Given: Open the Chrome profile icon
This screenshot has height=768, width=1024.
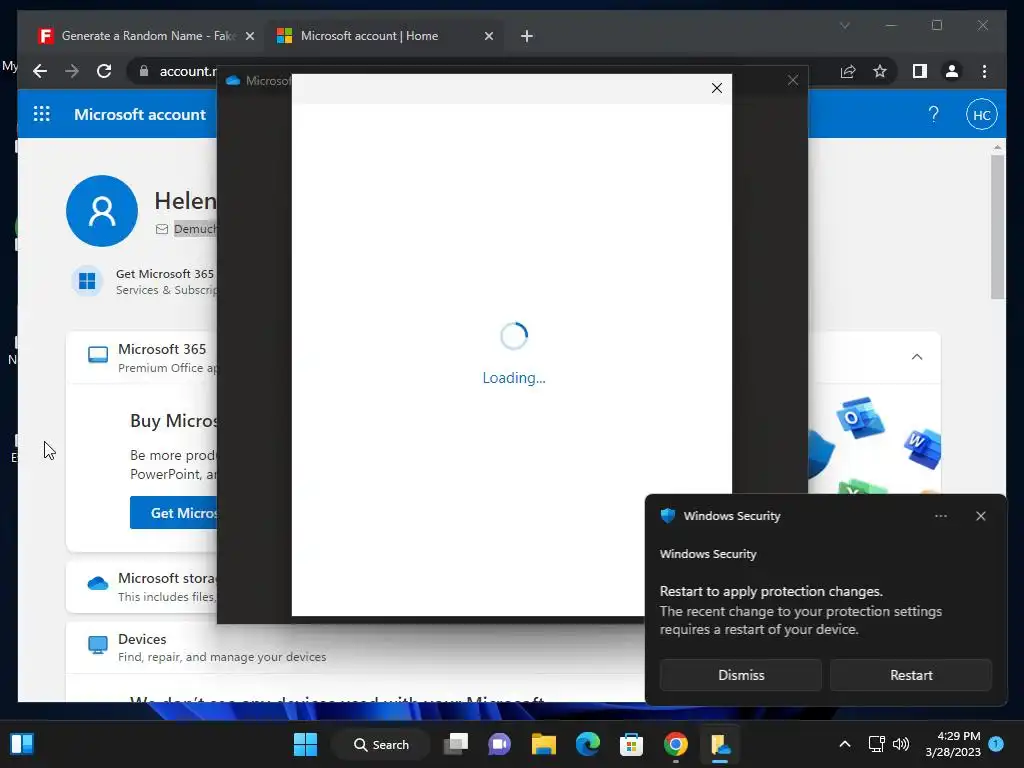Looking at the screenshot, I should pos(952,71).
